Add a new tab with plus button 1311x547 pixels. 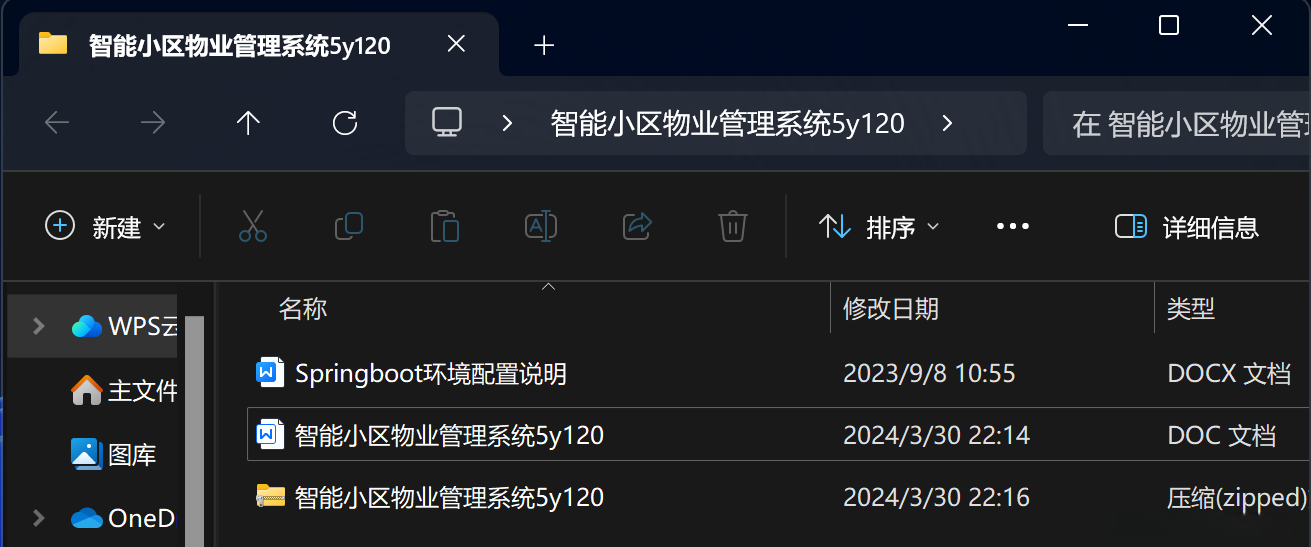544,45
